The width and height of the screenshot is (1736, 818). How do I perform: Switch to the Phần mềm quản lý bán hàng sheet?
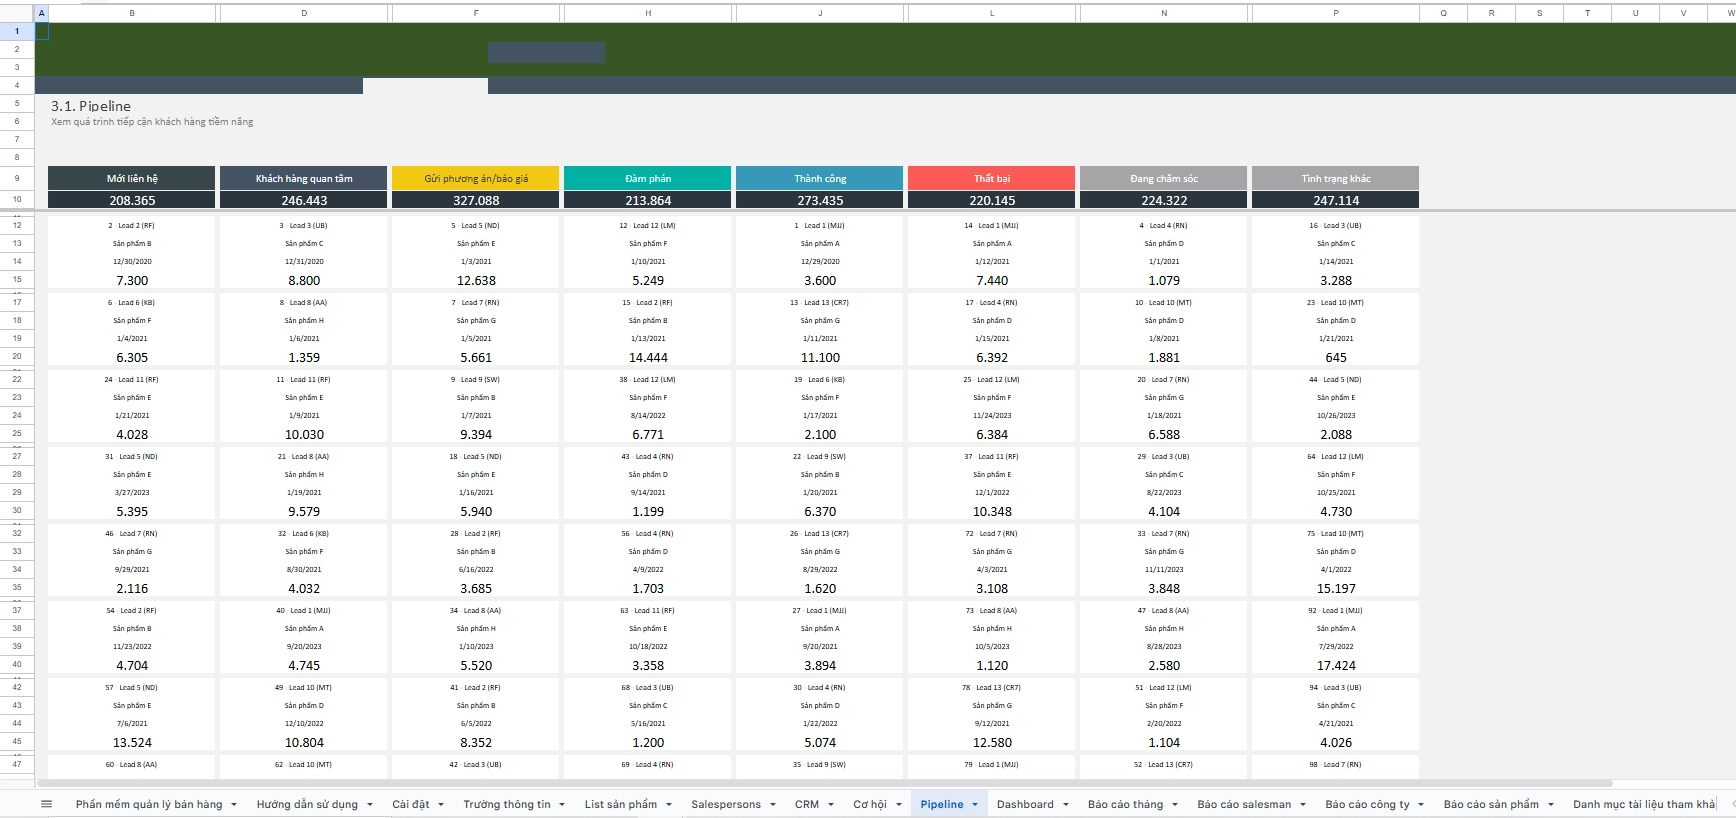[x=149, y=804]
